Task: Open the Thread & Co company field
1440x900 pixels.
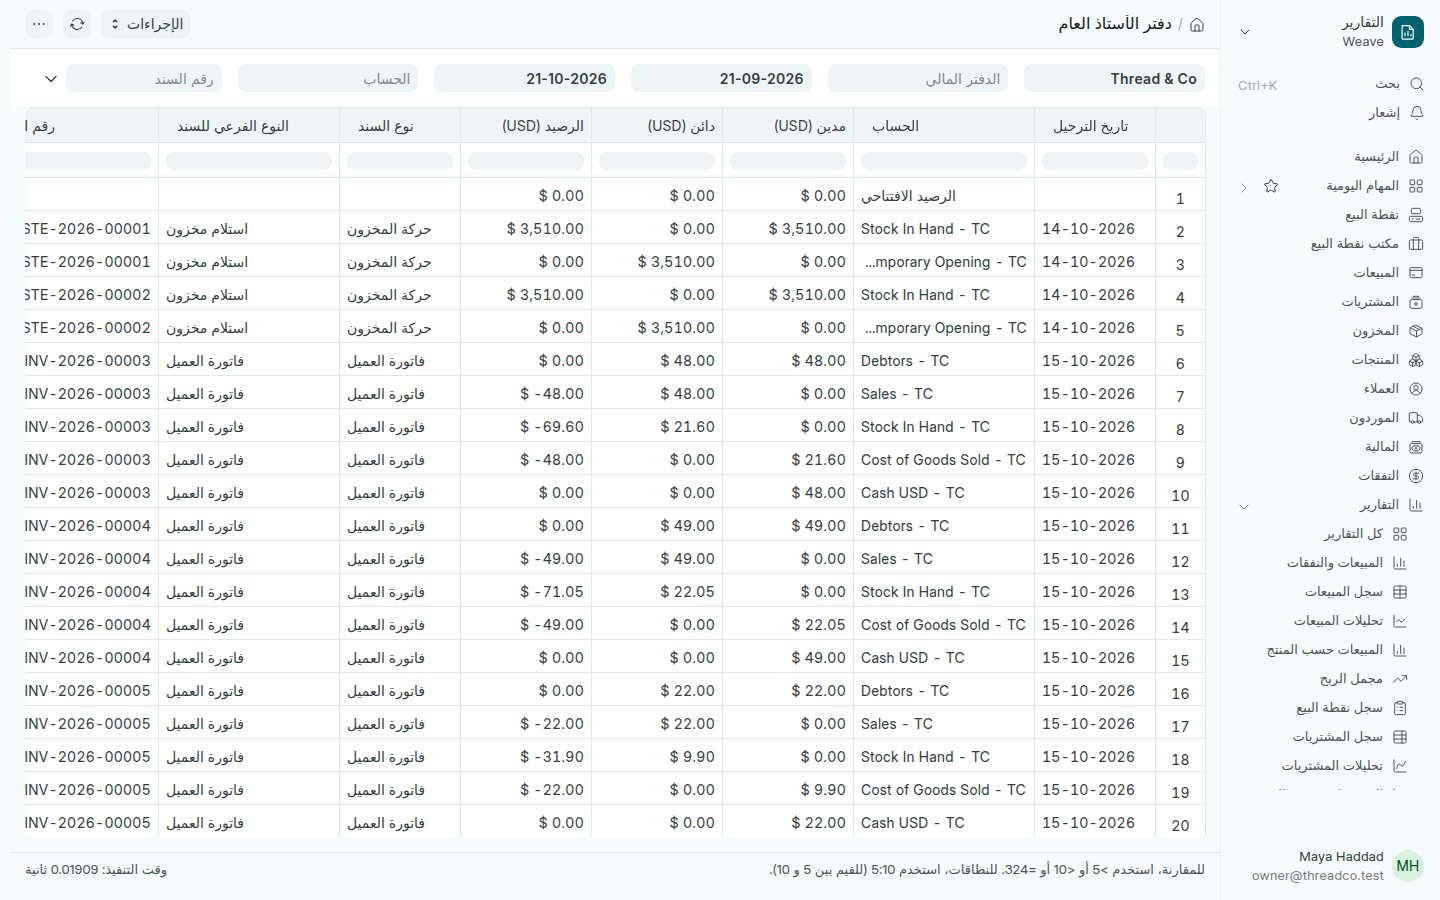Action: (x=1114, y=79)
